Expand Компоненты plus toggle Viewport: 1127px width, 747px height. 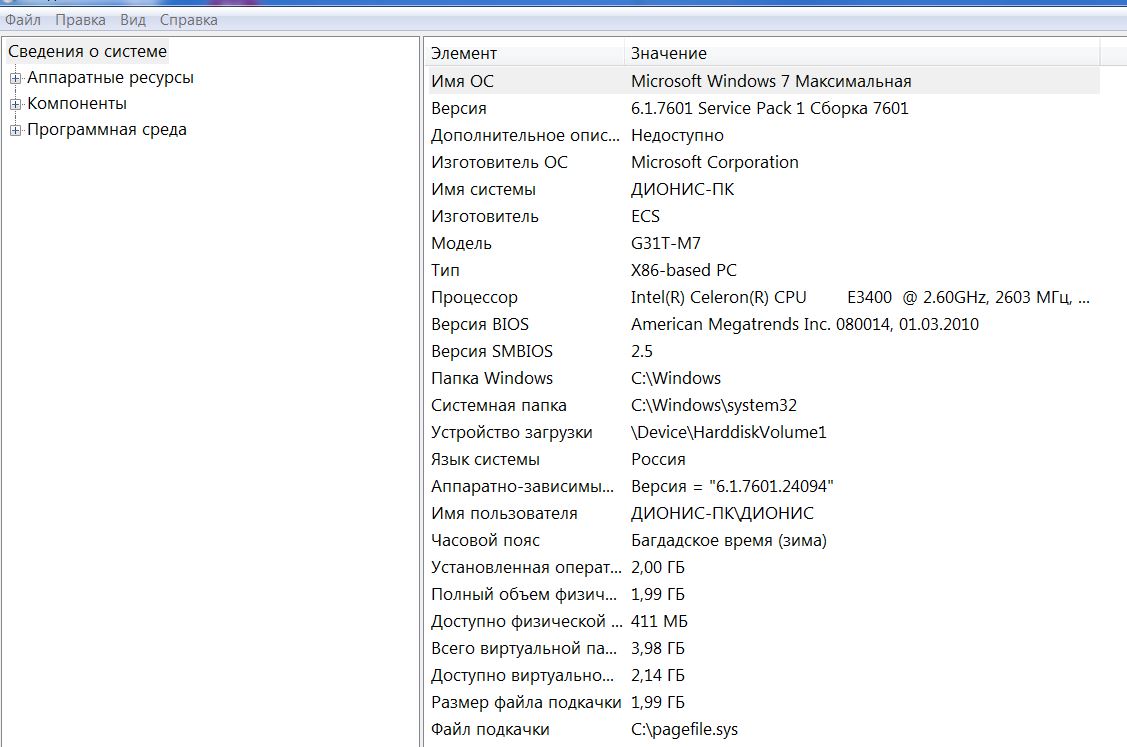(15, 104)
